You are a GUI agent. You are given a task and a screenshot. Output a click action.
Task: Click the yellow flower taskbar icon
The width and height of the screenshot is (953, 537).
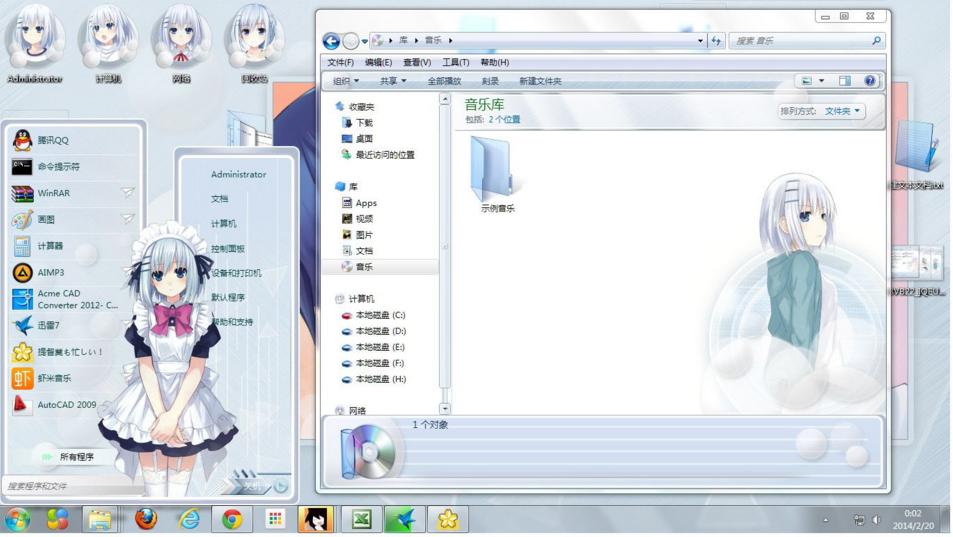pos(448,519)
